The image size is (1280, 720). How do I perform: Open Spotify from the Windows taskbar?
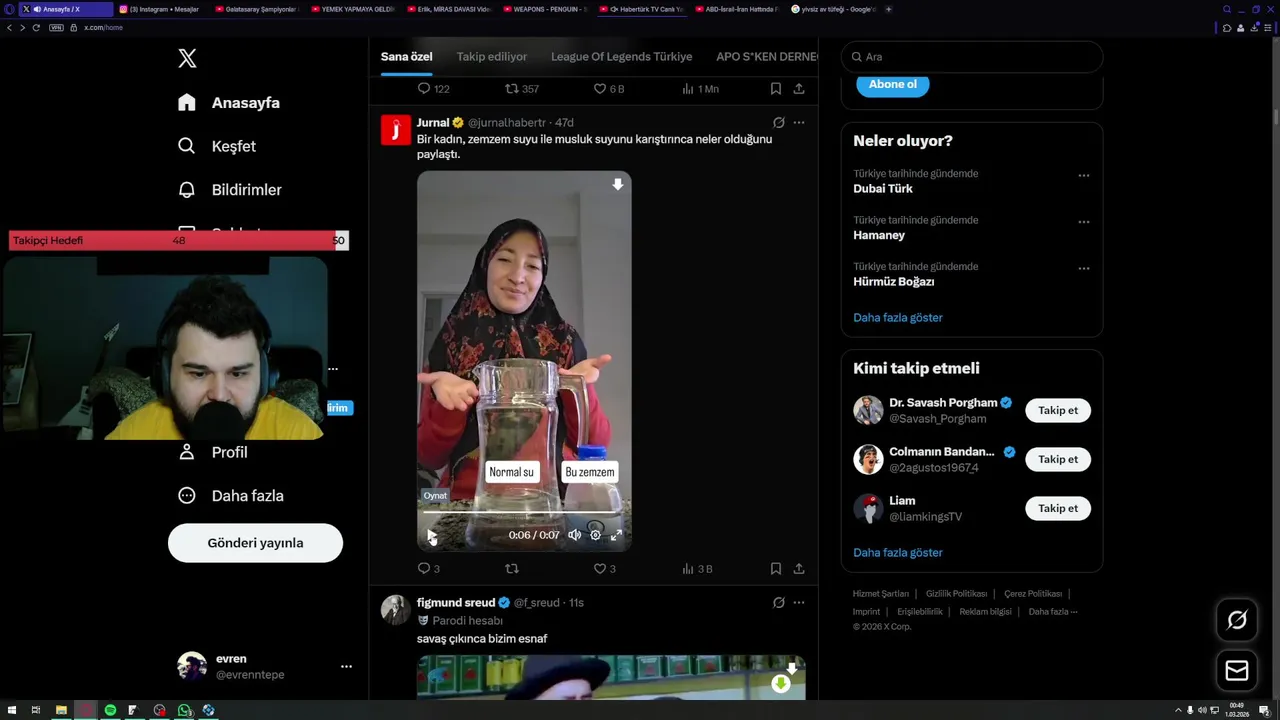coord(110,710)
